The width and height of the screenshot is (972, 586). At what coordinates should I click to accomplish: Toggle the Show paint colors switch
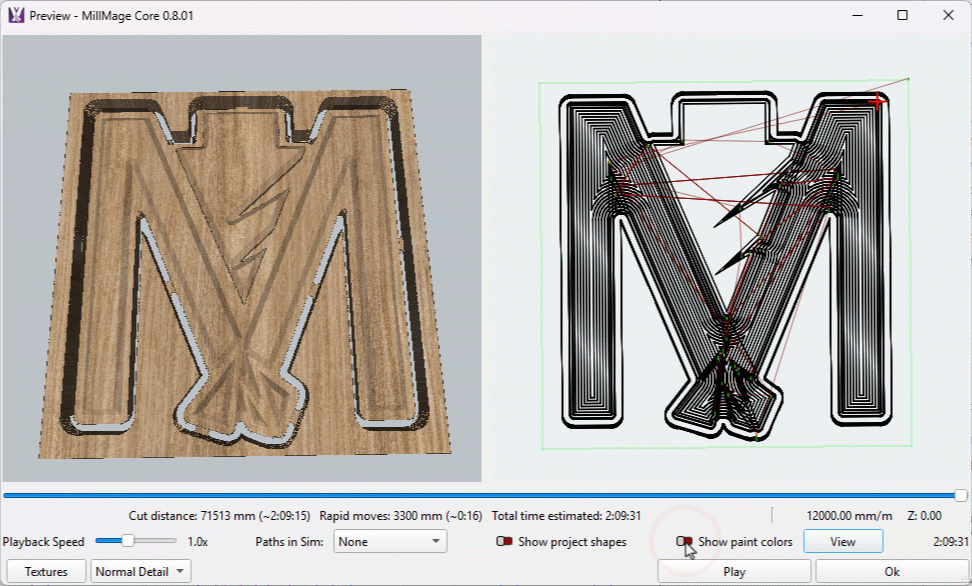pyautogui.click(x=684, y=542)
